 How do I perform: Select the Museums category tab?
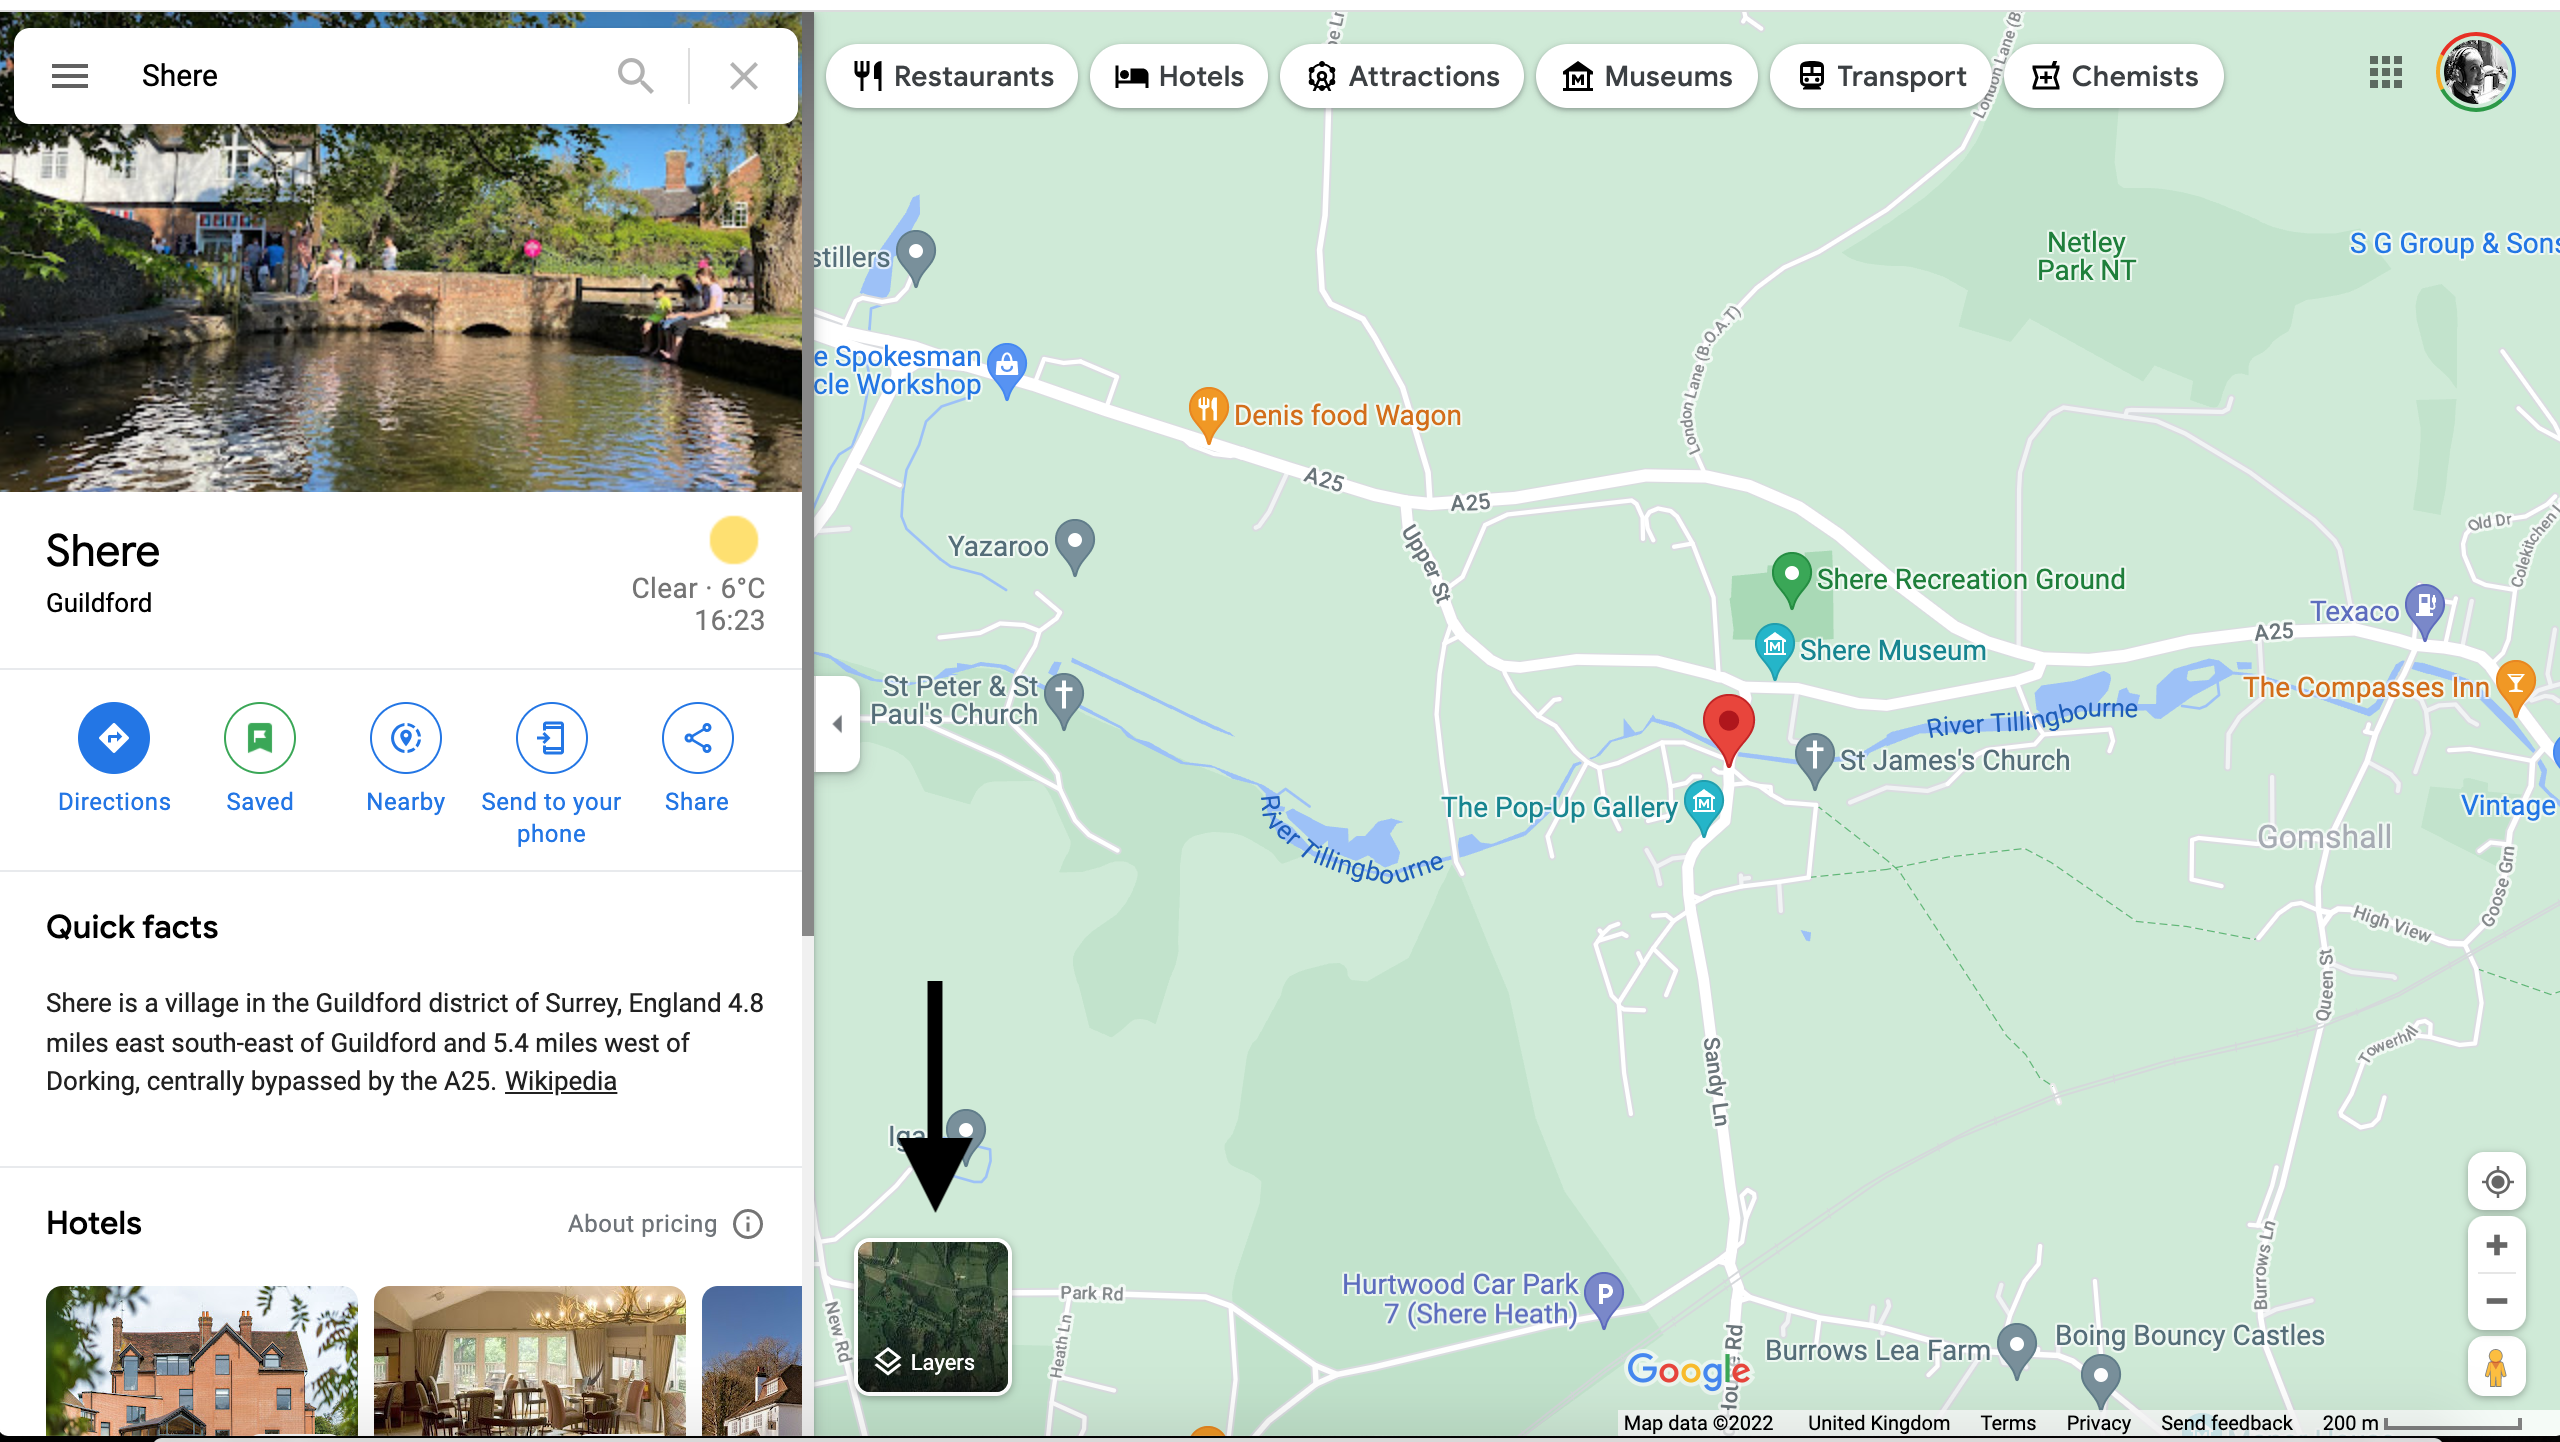[1644, 76]
